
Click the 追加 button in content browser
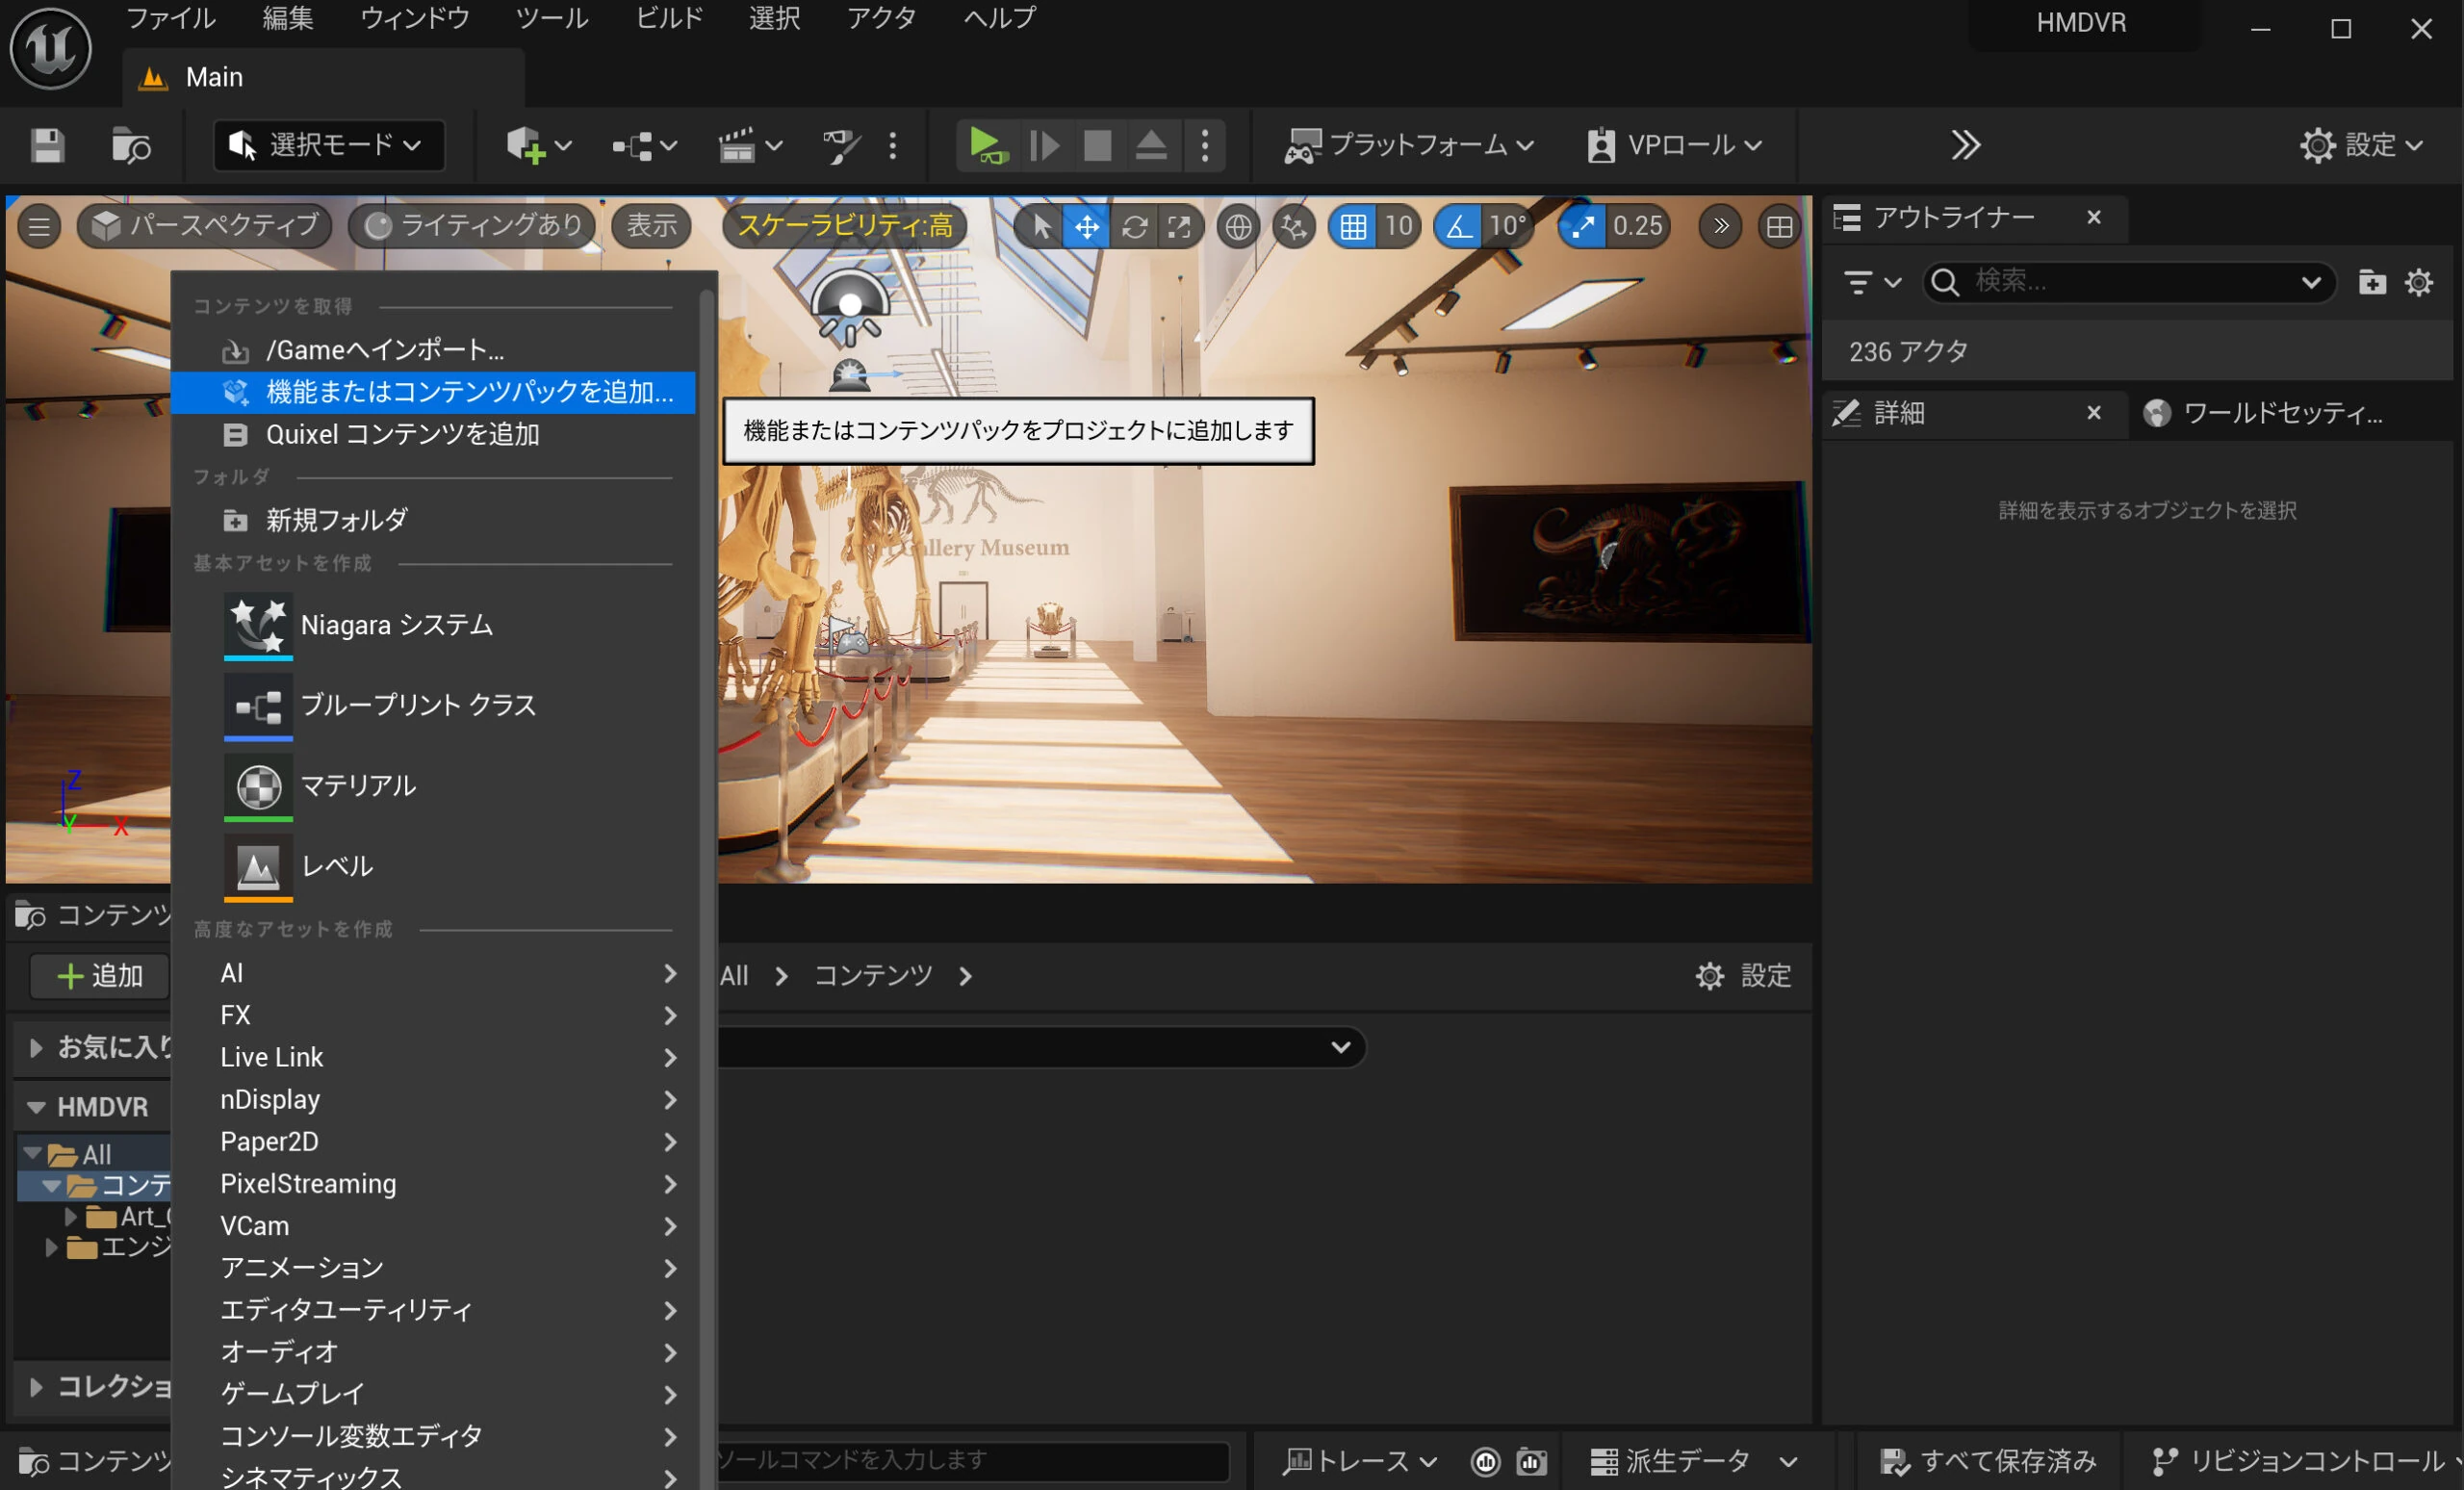tap(100, 975)
